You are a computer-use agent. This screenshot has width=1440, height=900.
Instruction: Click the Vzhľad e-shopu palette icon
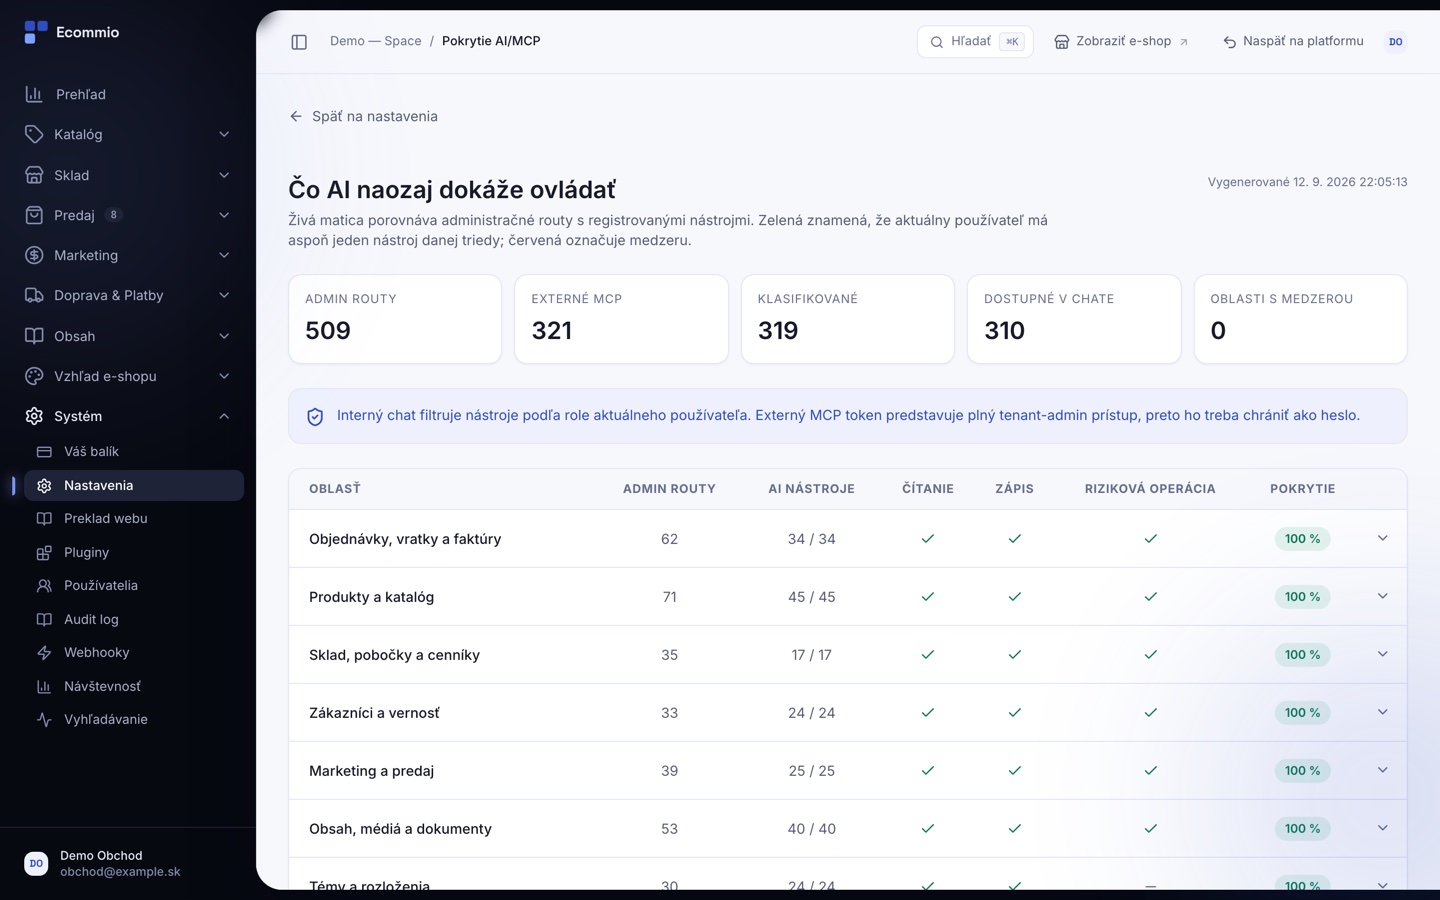pyautogui.click(x=34, y=376)
